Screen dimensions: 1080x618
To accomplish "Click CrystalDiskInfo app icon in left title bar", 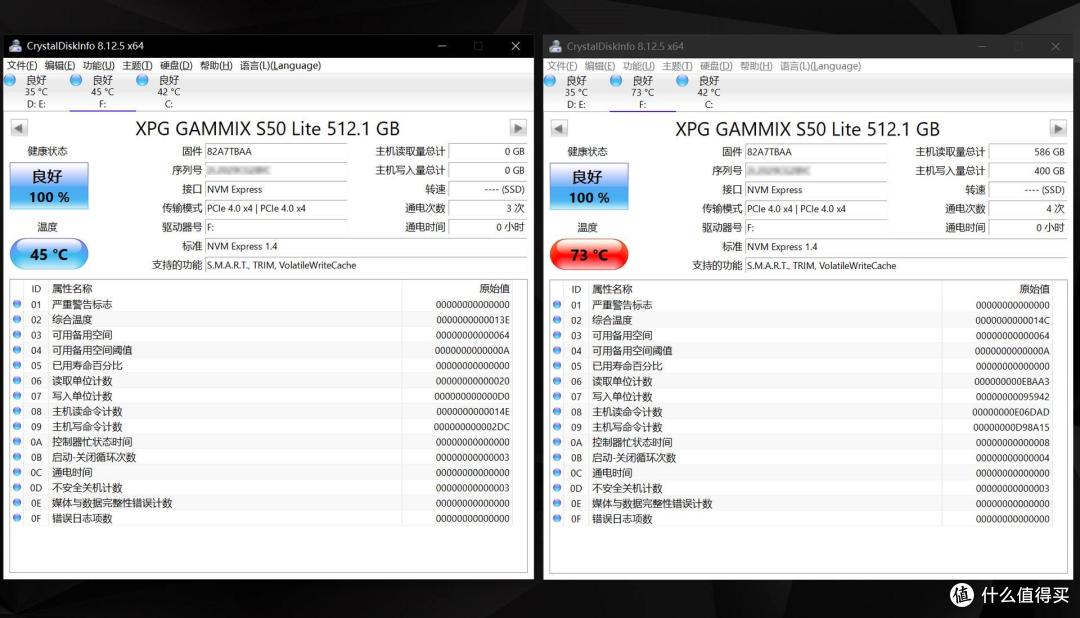I will point(15,45).
